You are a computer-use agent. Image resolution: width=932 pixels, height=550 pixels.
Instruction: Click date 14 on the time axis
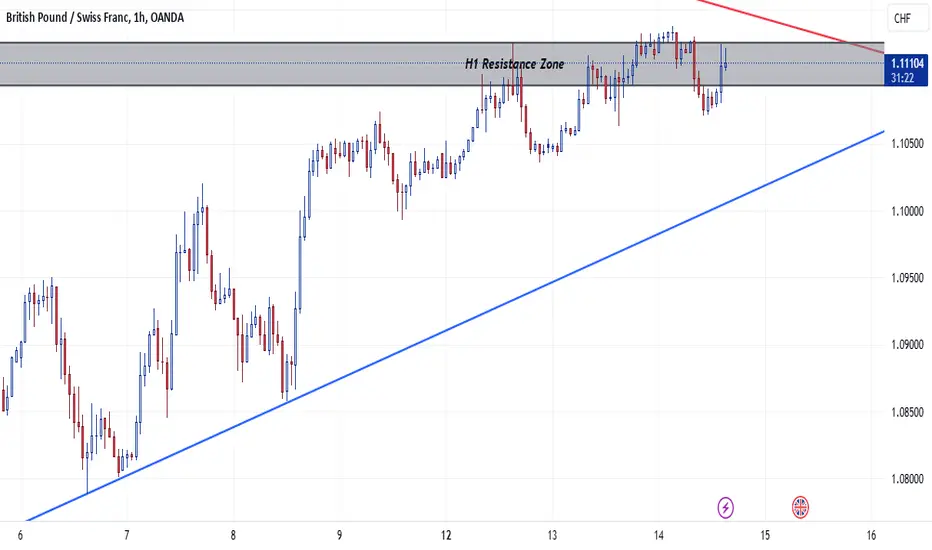pos(659,535)
